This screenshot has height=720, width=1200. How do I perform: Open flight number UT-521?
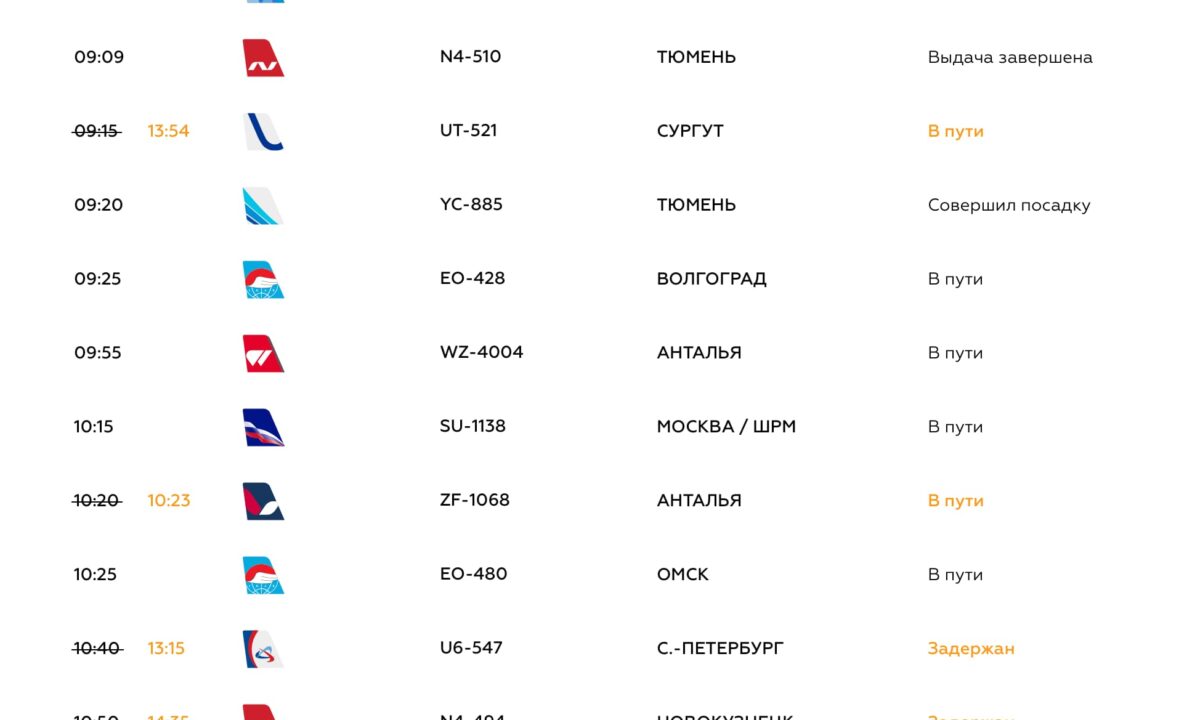(x=469, y=131)
